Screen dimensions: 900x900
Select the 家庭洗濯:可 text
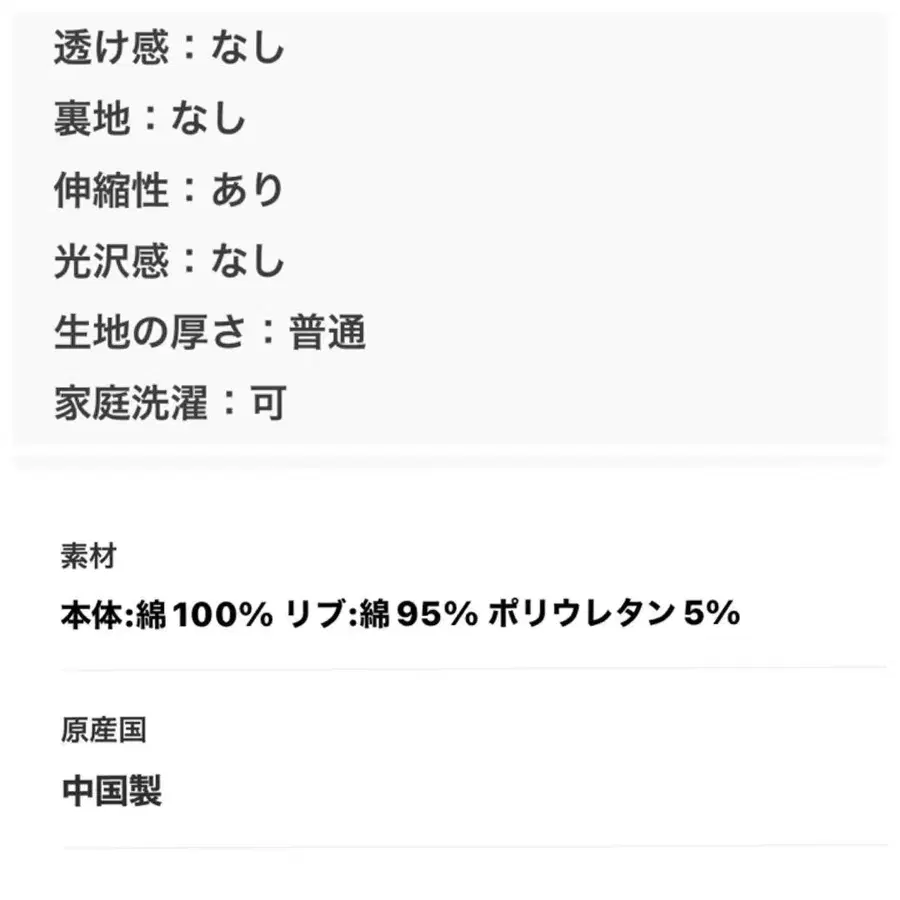tap(170, 404)
